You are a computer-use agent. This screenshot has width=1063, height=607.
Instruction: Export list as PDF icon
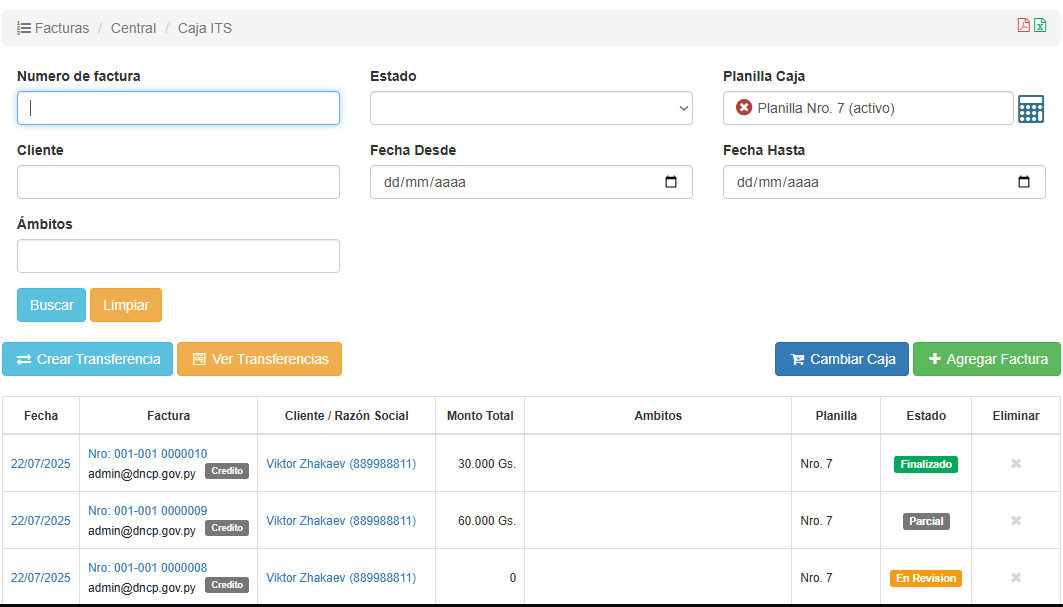tap(1023, 26)
